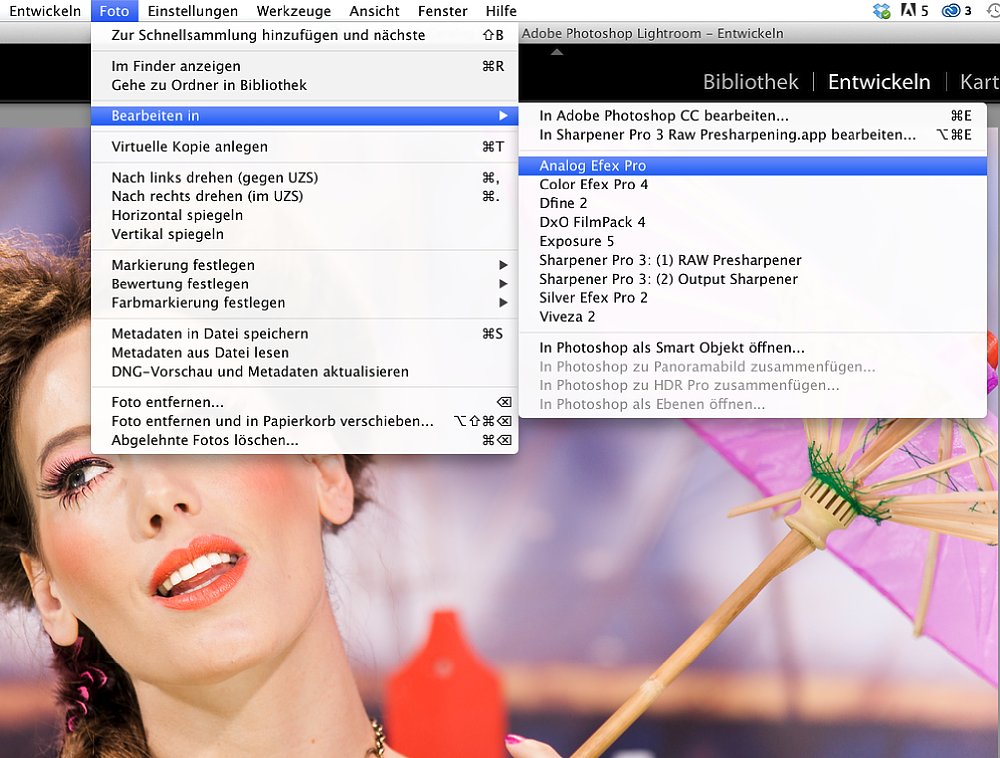This screenshot has width=1000, height=758.
Task: Choose In Sharpener Pro 3 Raw Presharpening.app bearbeiten
Action: tap(753, 135)
